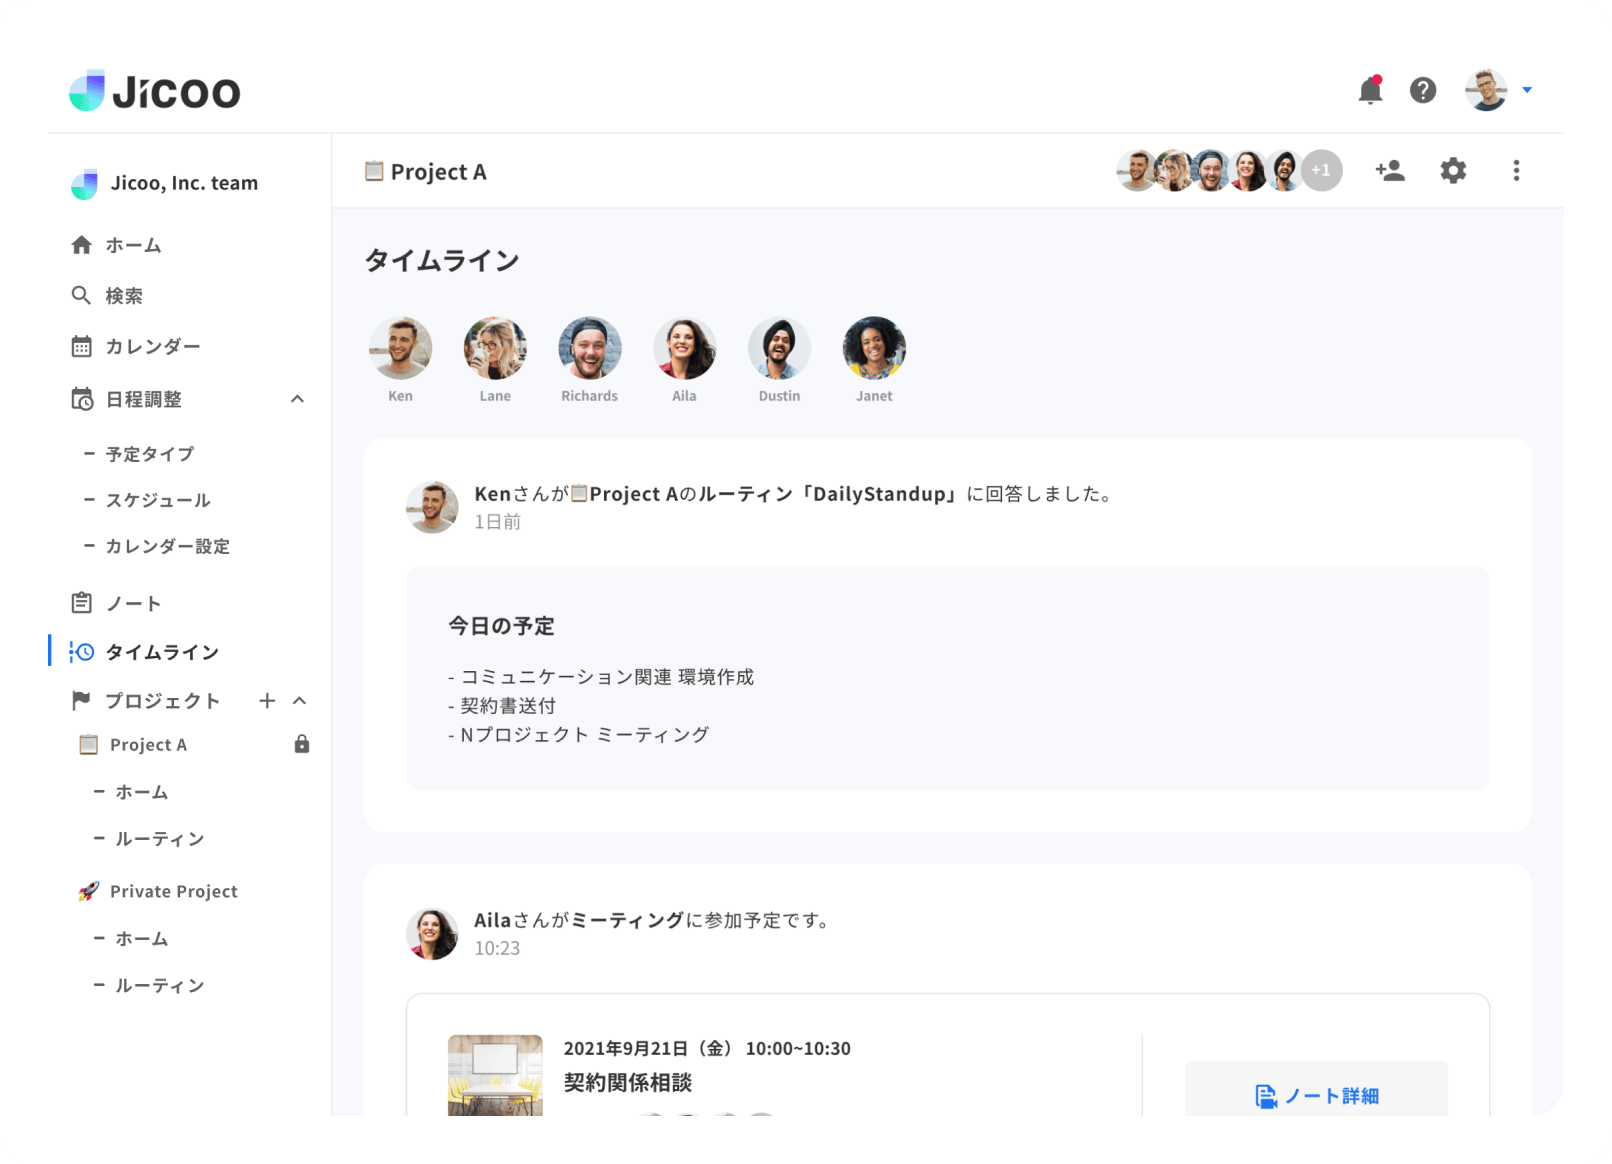Open Project A settings gear

click(1452, 170)
